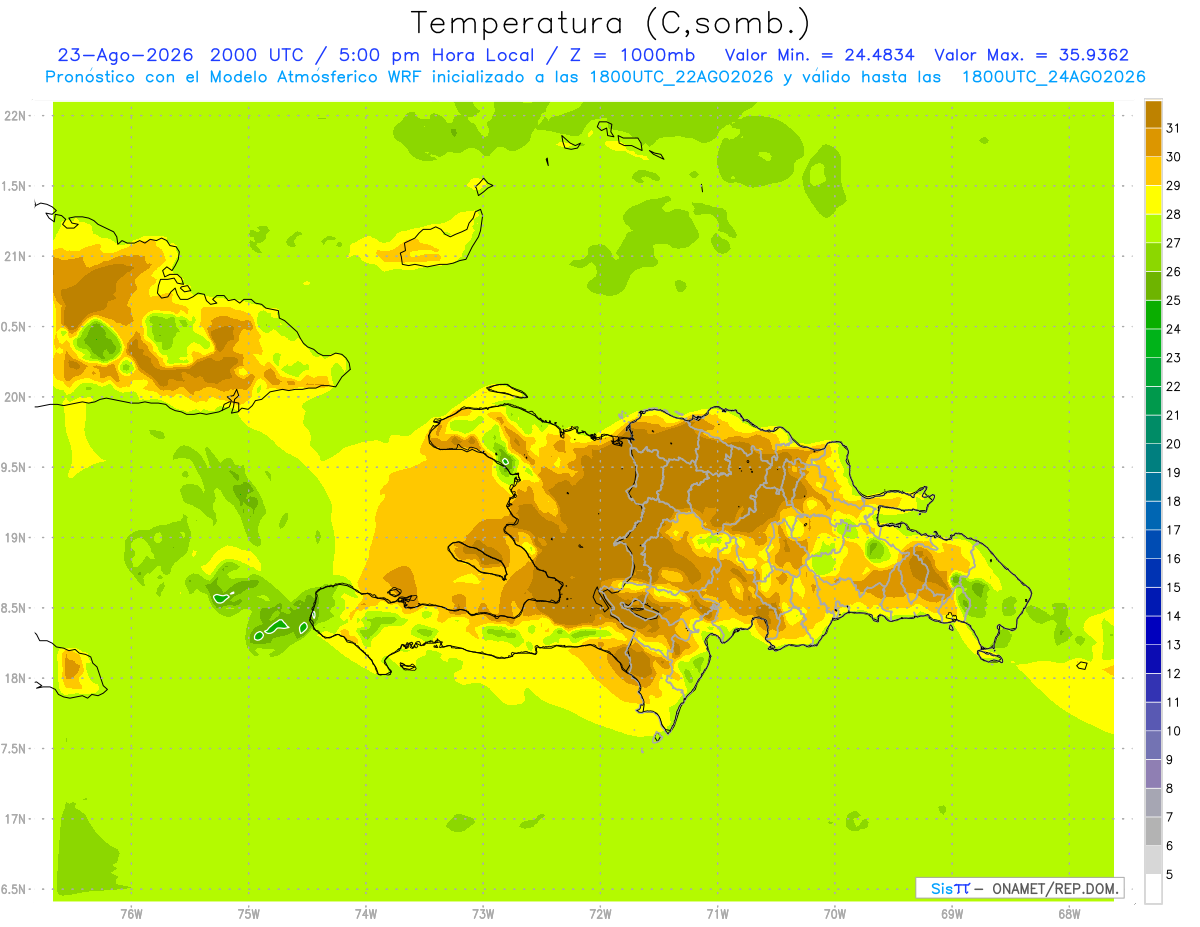
Task: Click the yellow legend band between 28 and 29
Action: (x=1153, y=200)
